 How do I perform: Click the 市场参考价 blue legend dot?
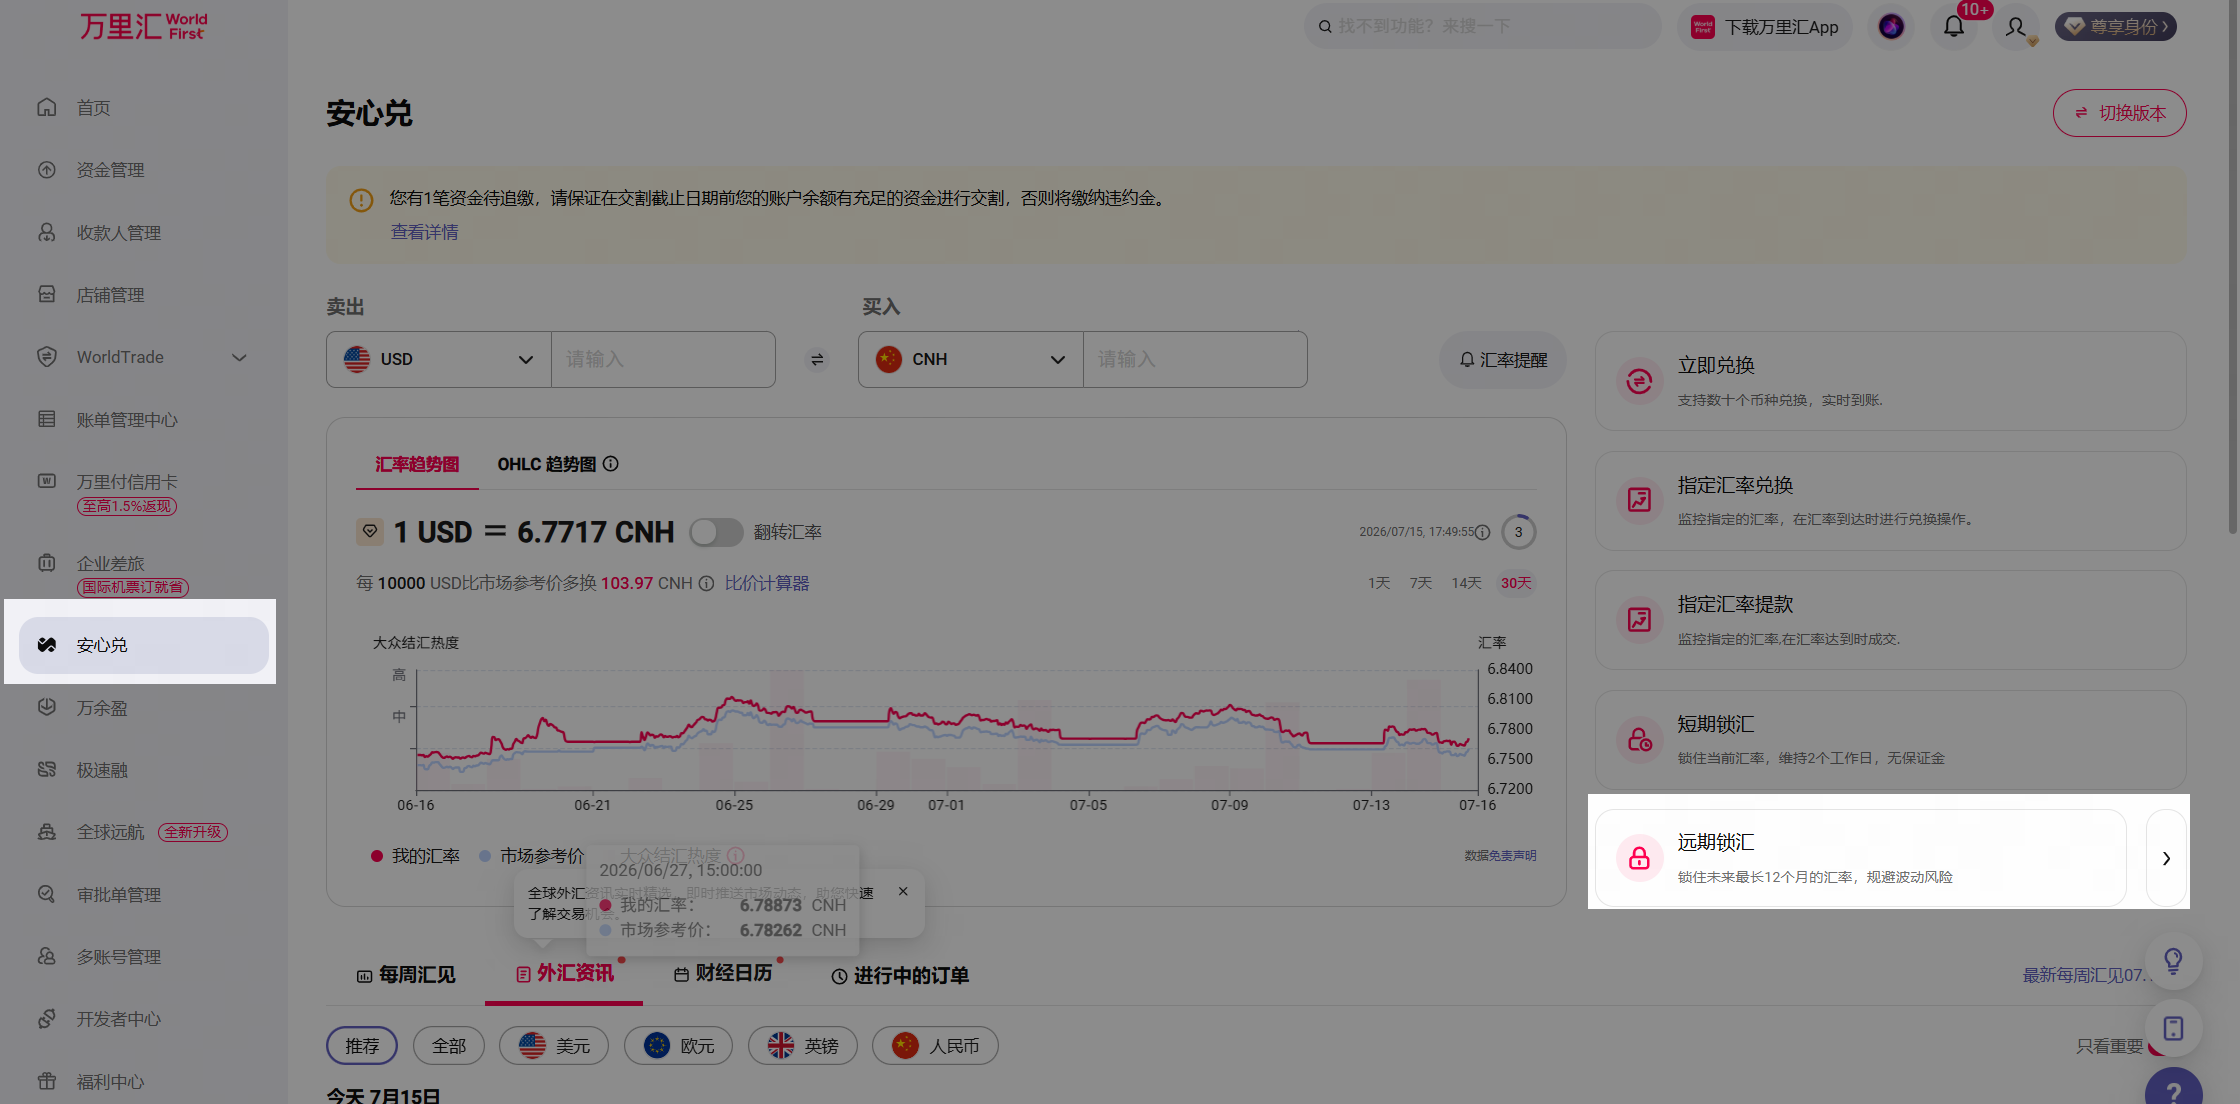pyautogui.click(x=485, y=856)
